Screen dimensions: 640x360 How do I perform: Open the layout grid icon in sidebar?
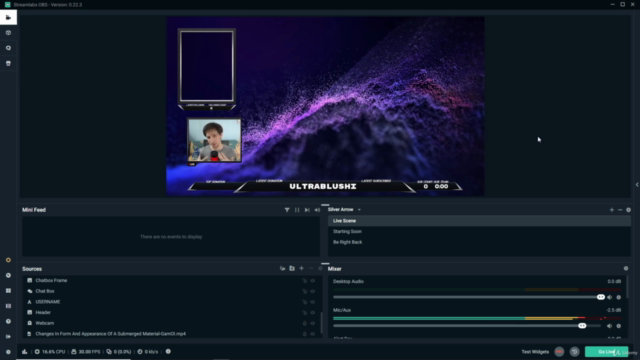coord(8,291)
